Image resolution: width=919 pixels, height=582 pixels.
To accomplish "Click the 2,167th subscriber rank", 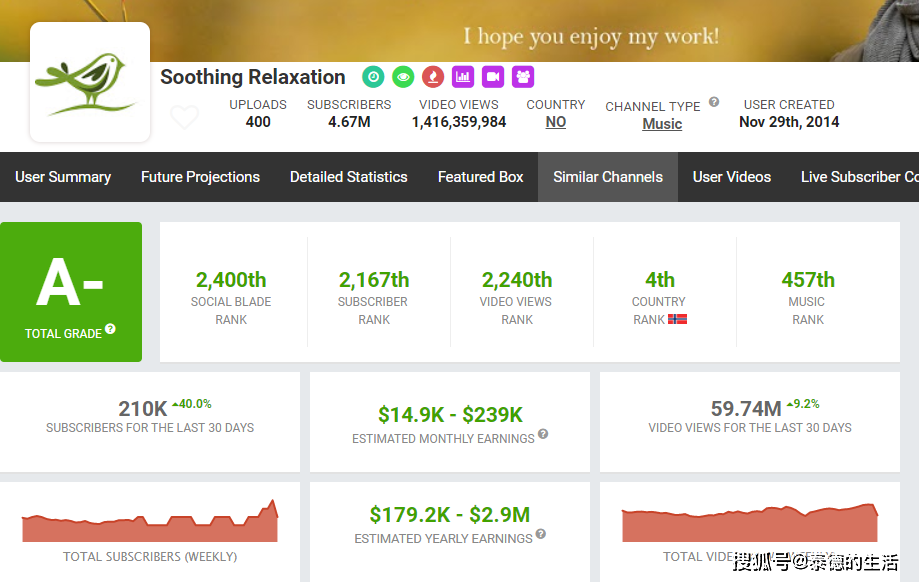I will pos(374,280).
